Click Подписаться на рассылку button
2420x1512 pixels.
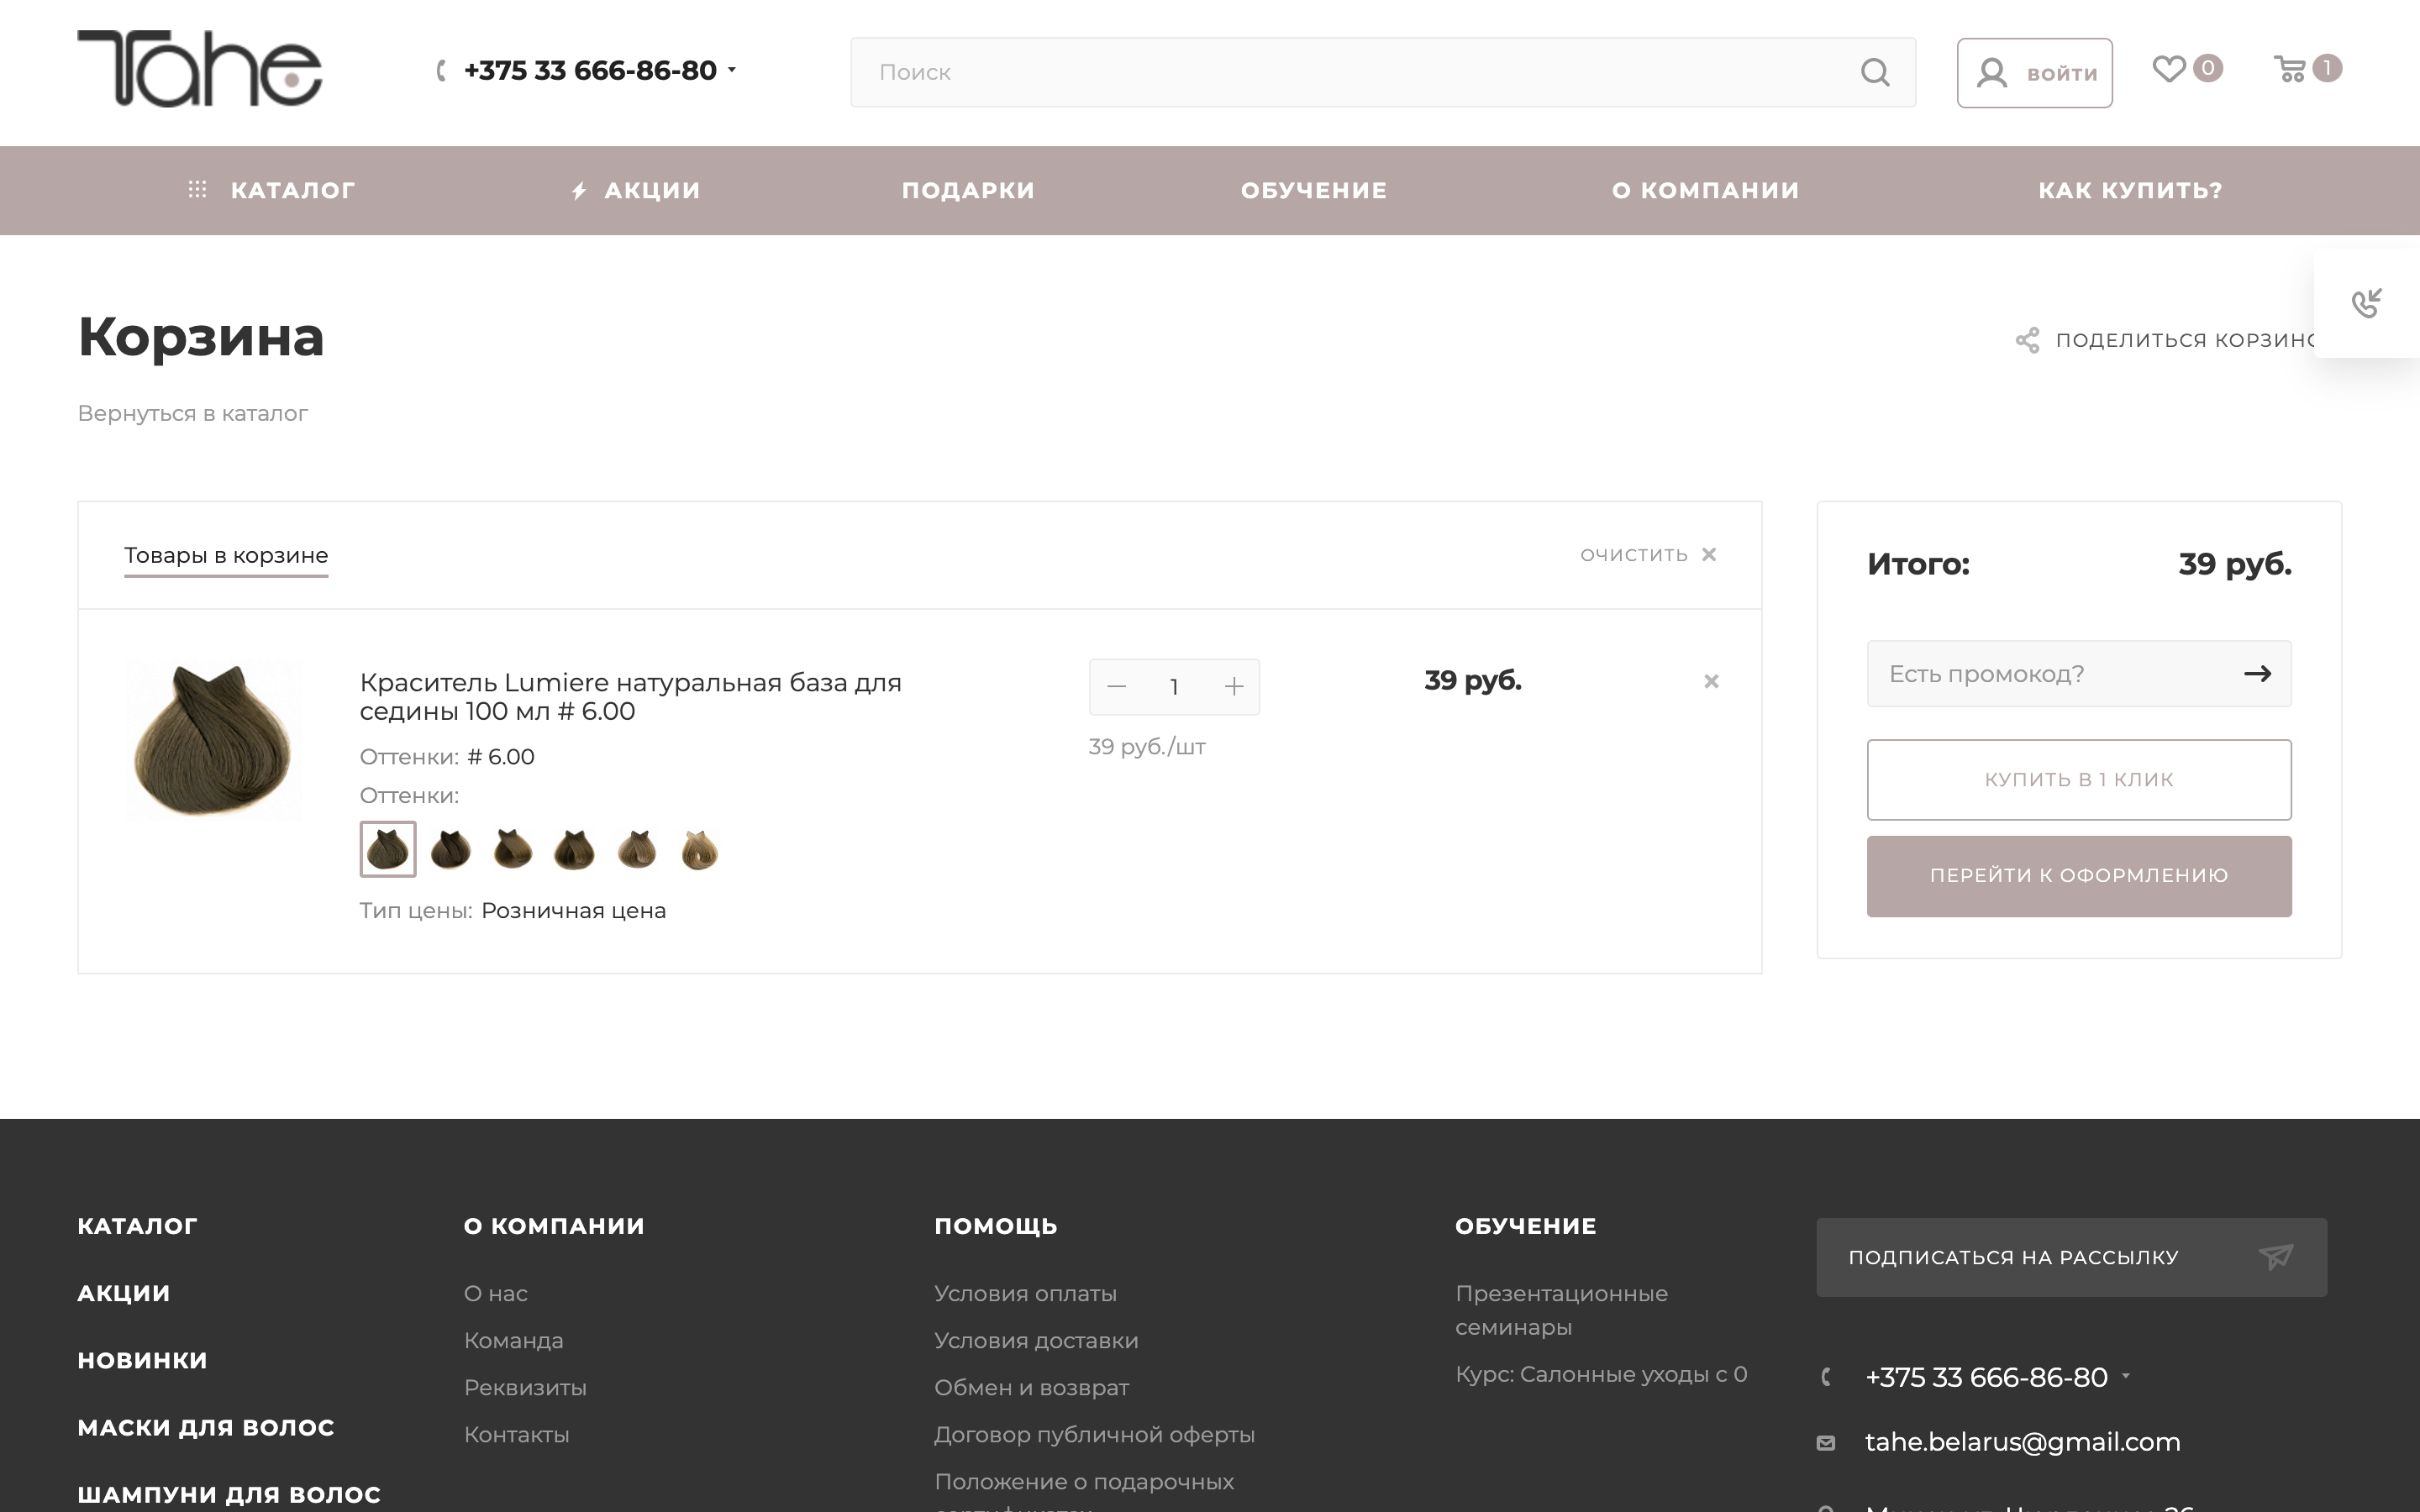click(x=2071, y=1257)
